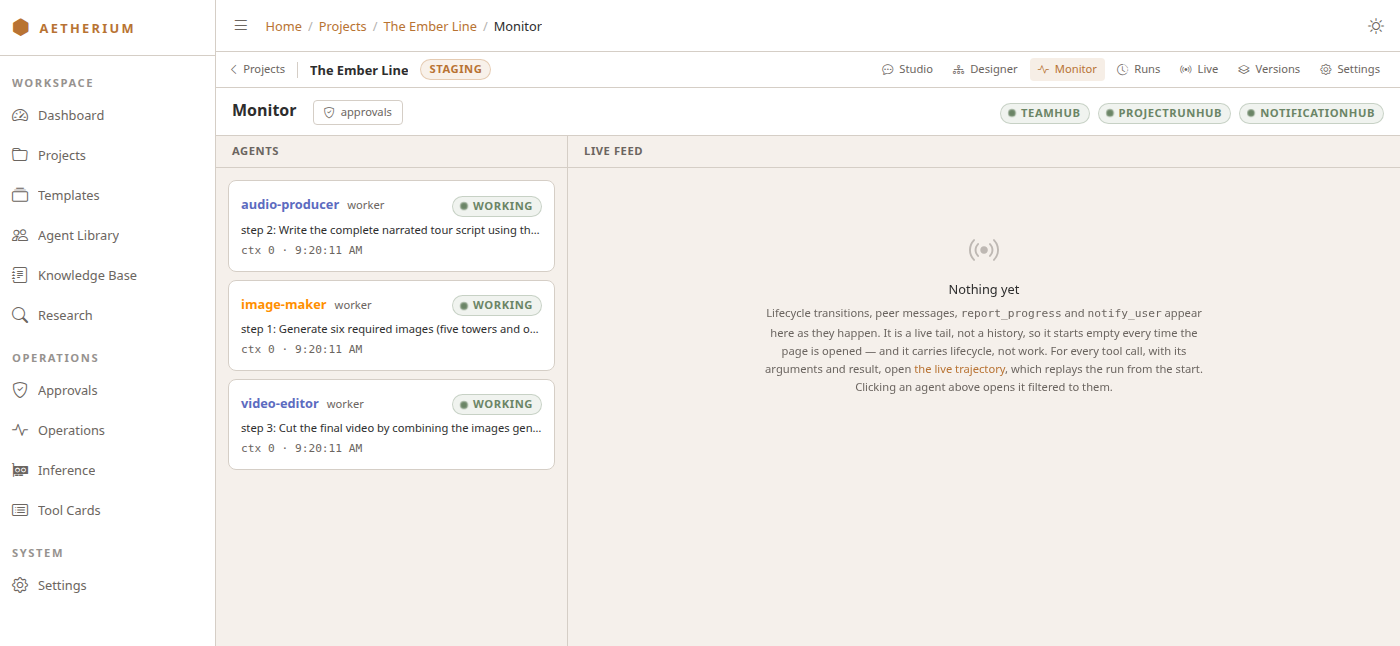Open the Designer tab
Screen dimensions: 1400x646
pos(985,70)
